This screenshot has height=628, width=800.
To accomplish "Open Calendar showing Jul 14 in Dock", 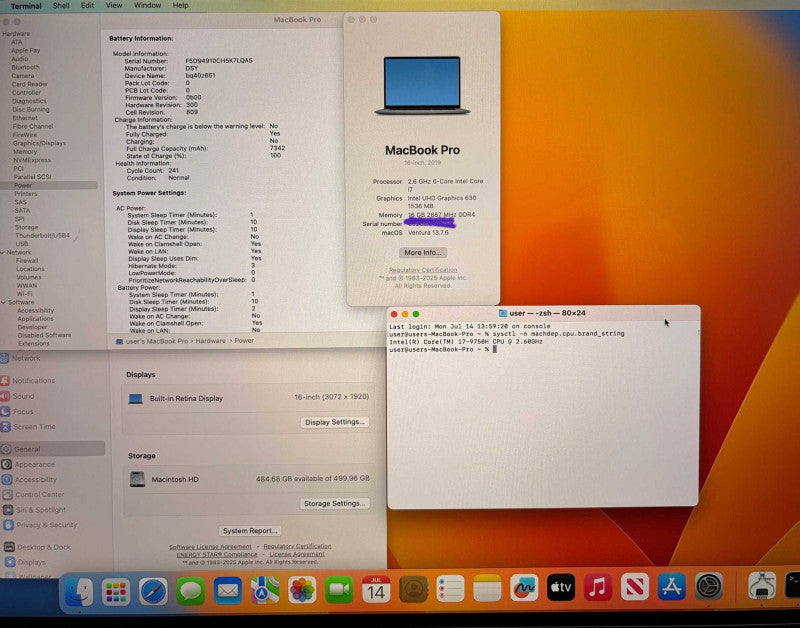I will point(376,589).
